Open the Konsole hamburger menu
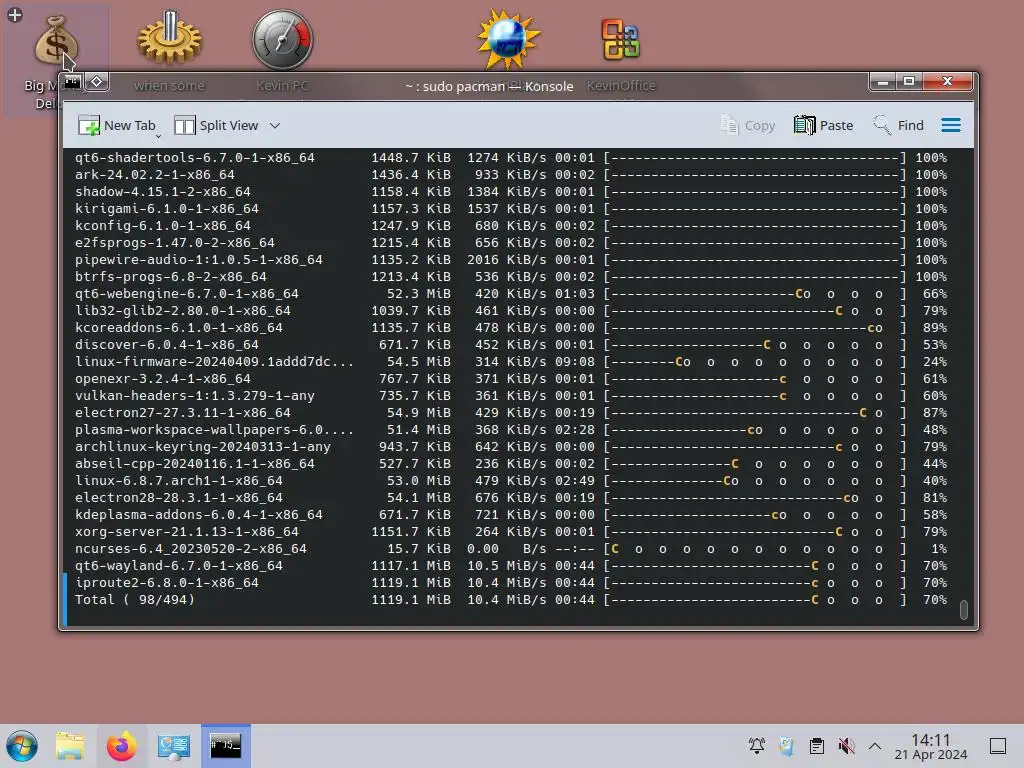The width and height of the screenshot is (1024, 768). 951,125
